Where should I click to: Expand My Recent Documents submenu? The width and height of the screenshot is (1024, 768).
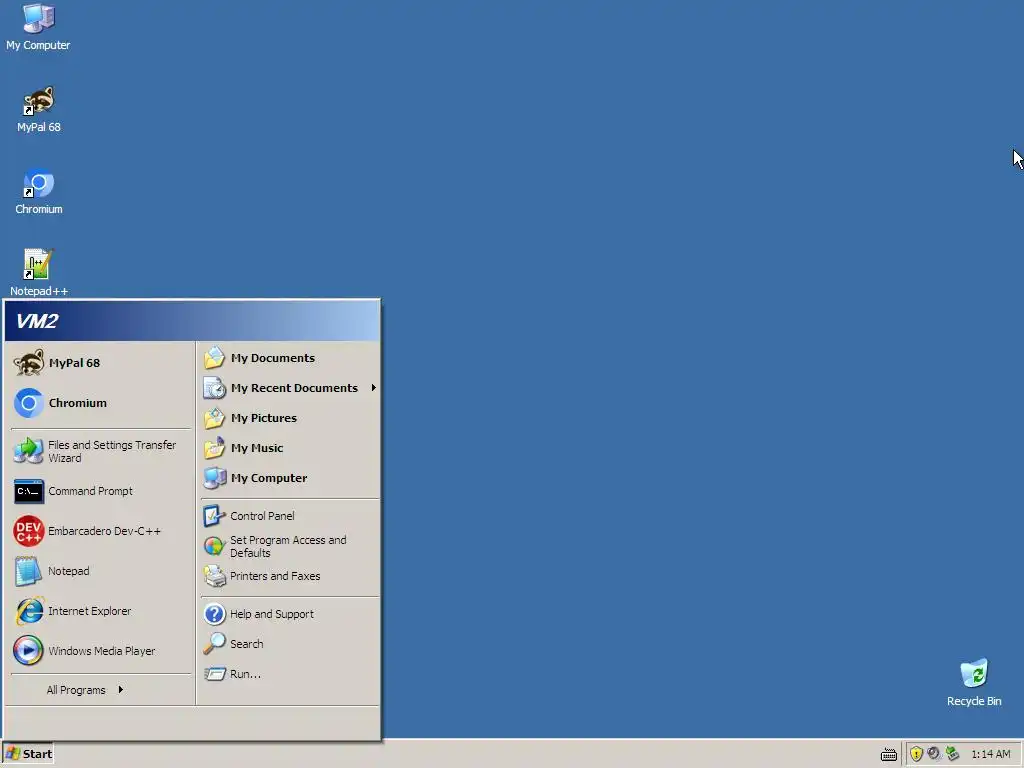pyautogui.click(x=289, y=388)
